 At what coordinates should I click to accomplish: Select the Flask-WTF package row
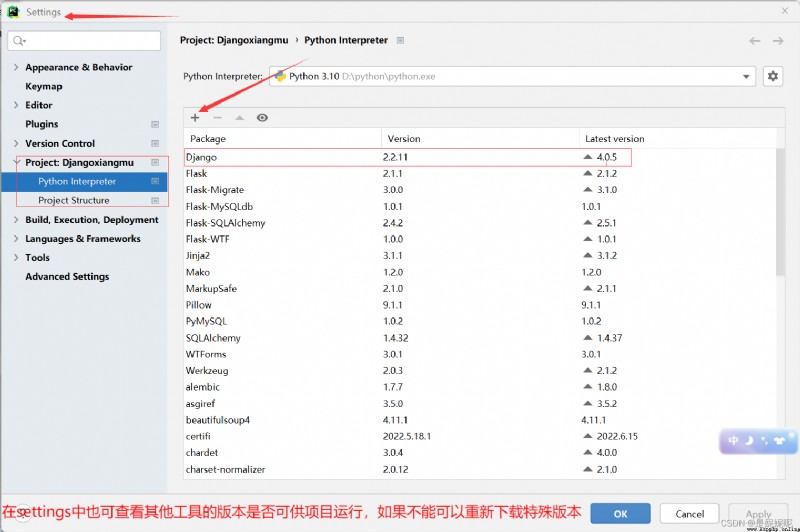[480, 239]
